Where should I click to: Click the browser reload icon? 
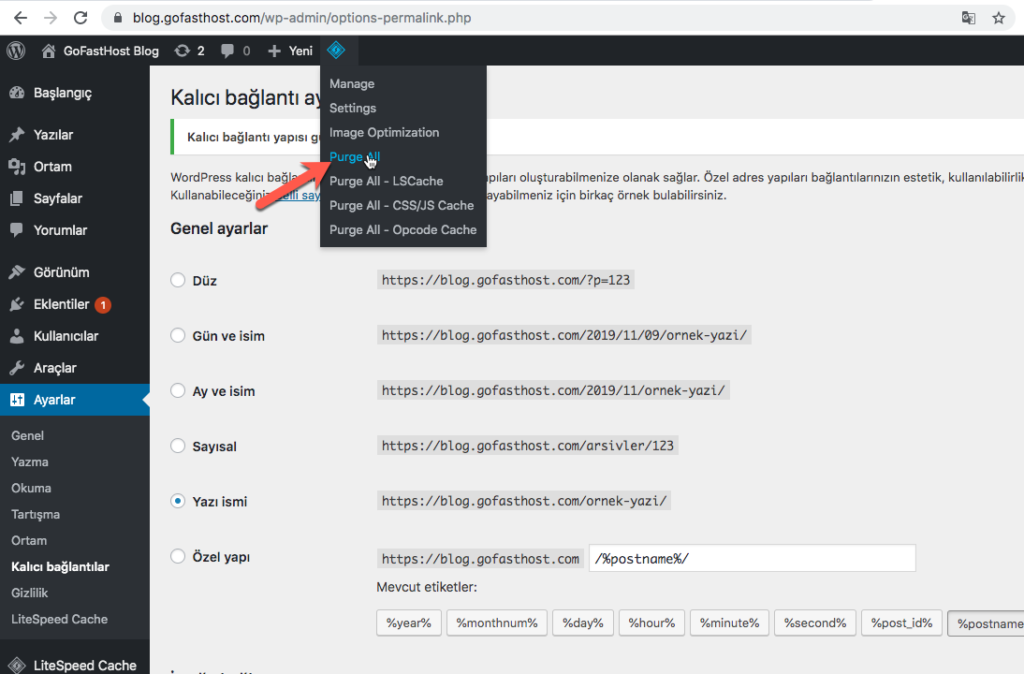point(81,17)
